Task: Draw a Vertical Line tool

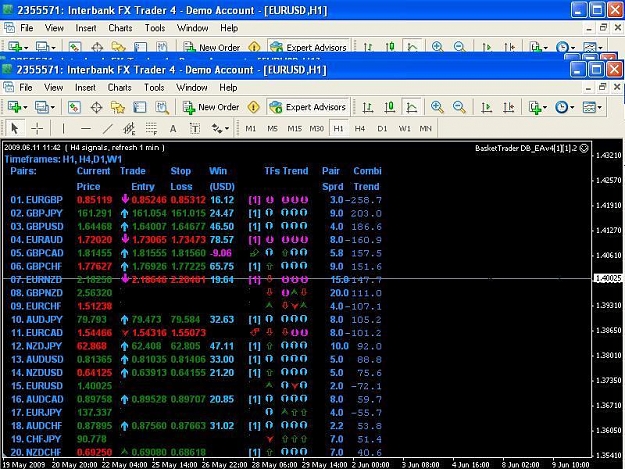Action: [x=63, y=128]
